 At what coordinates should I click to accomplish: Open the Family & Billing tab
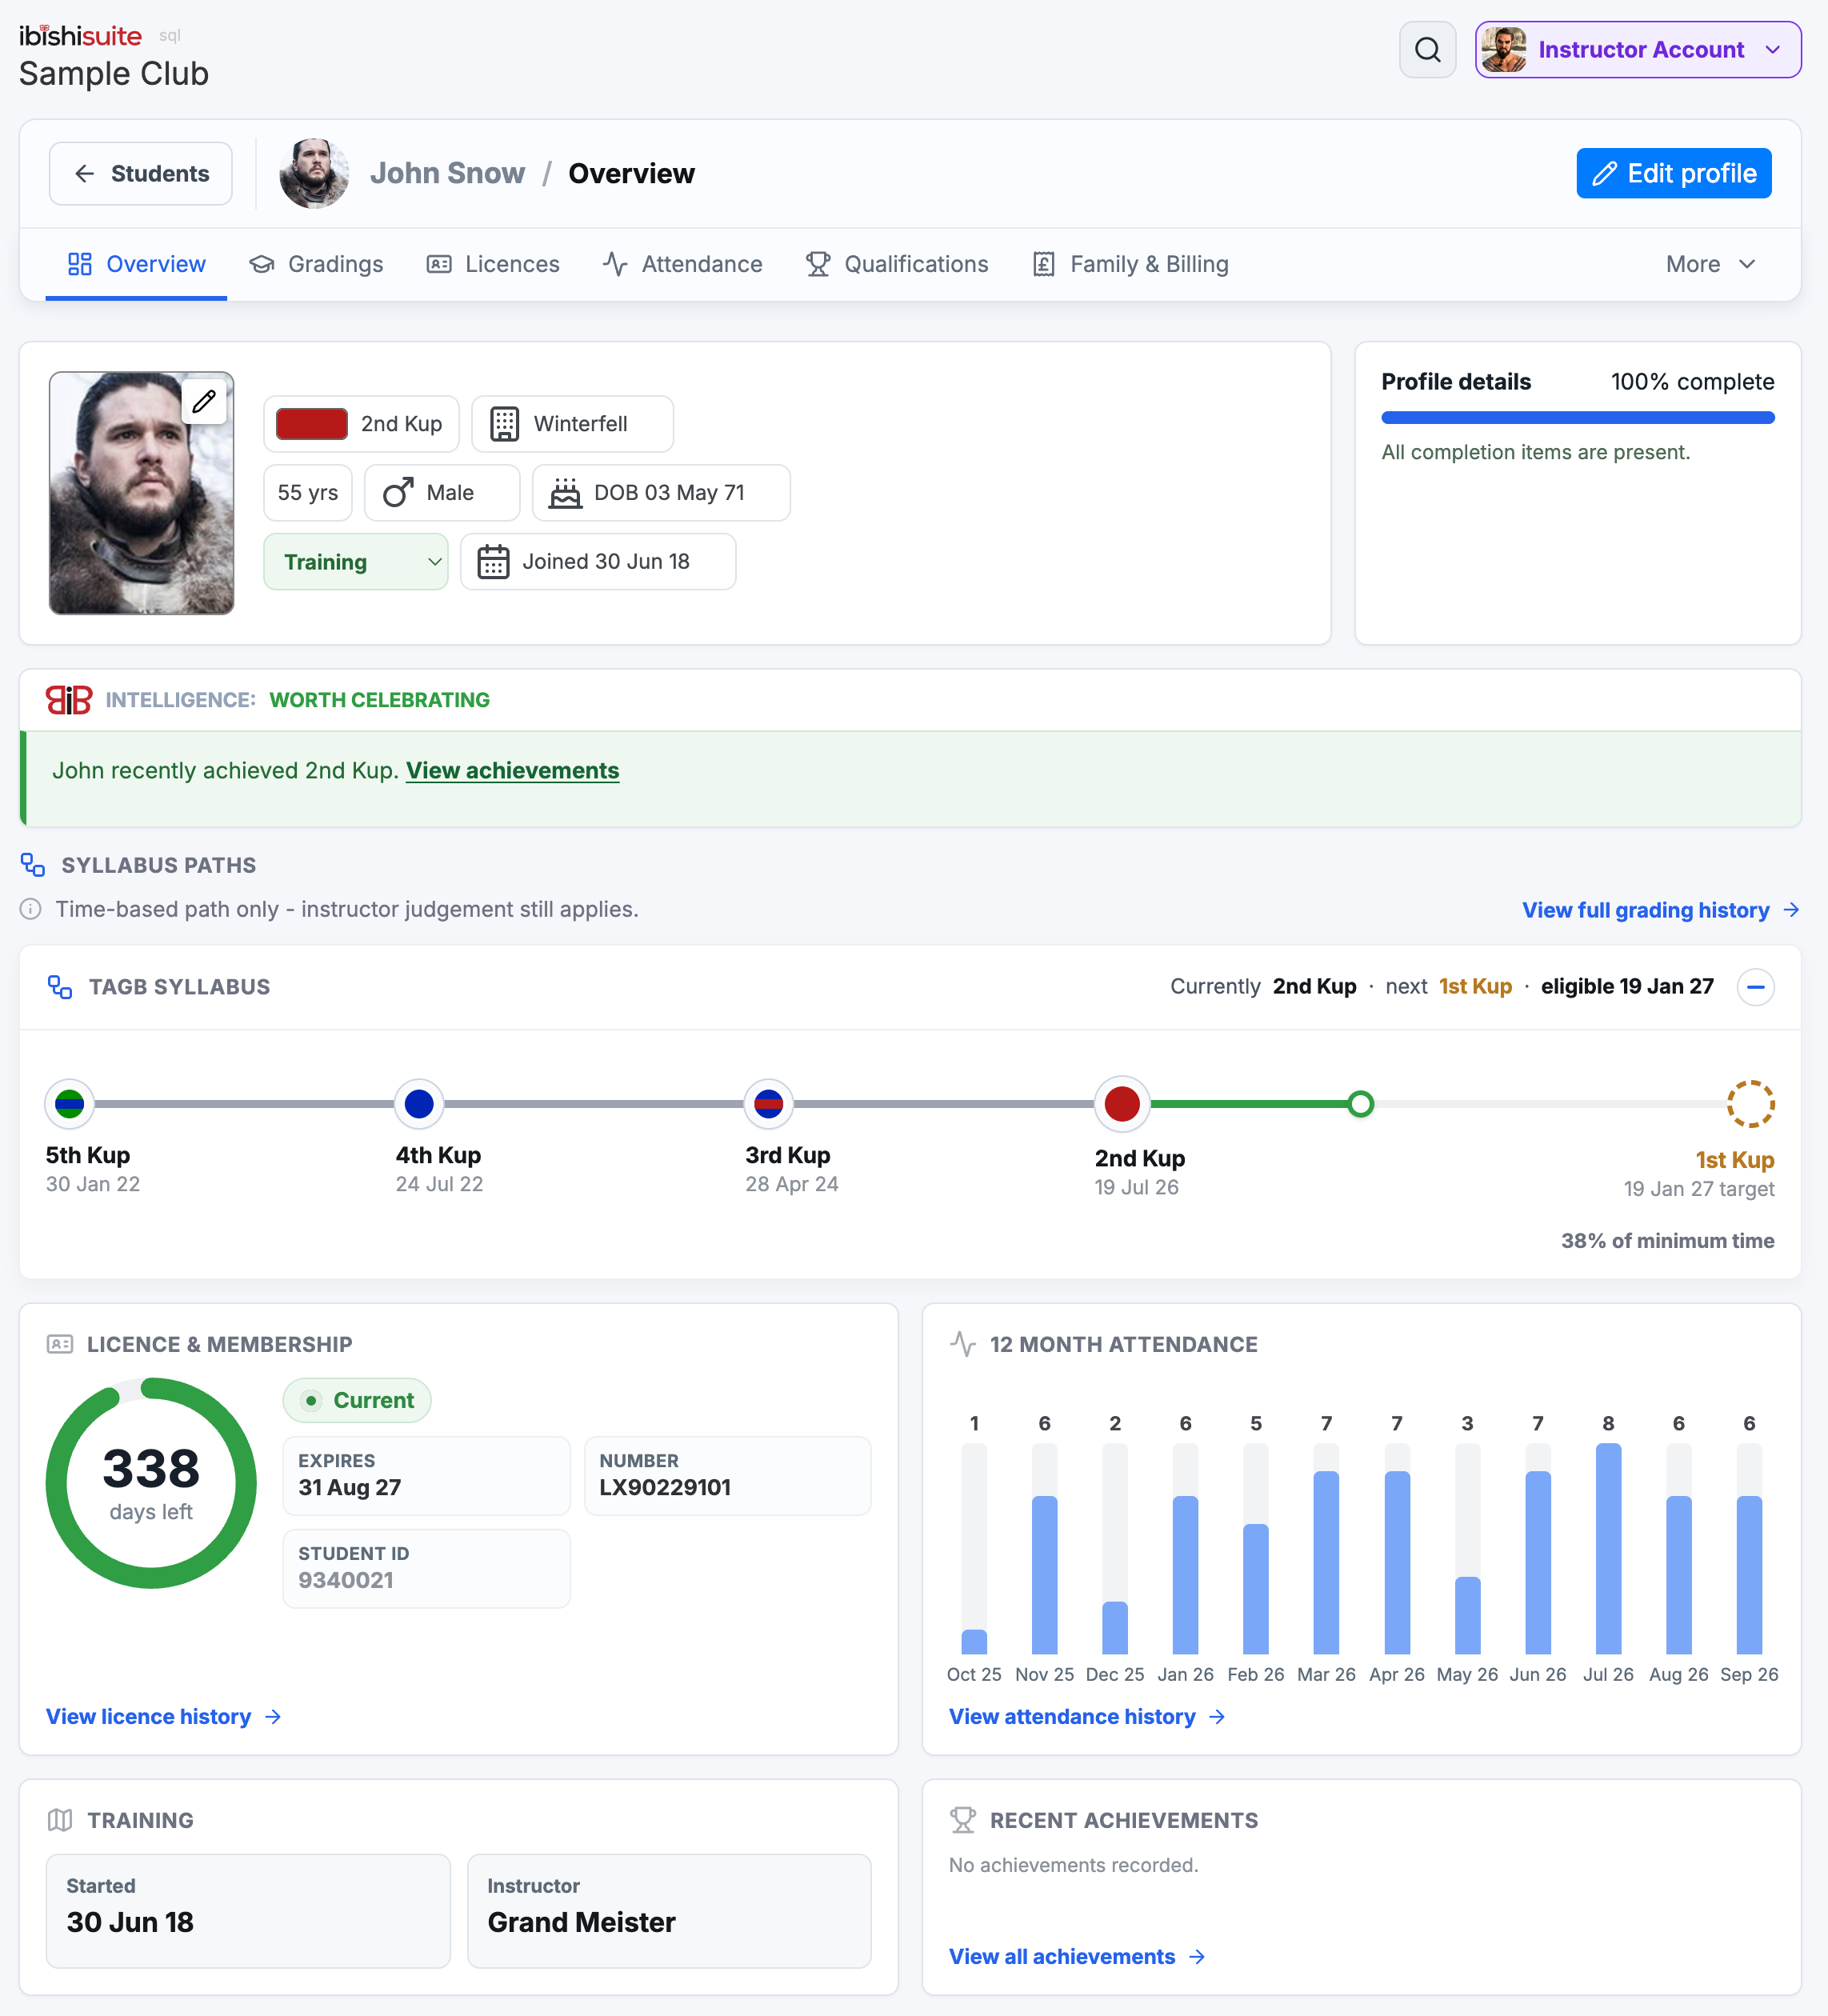(1130, 264)
